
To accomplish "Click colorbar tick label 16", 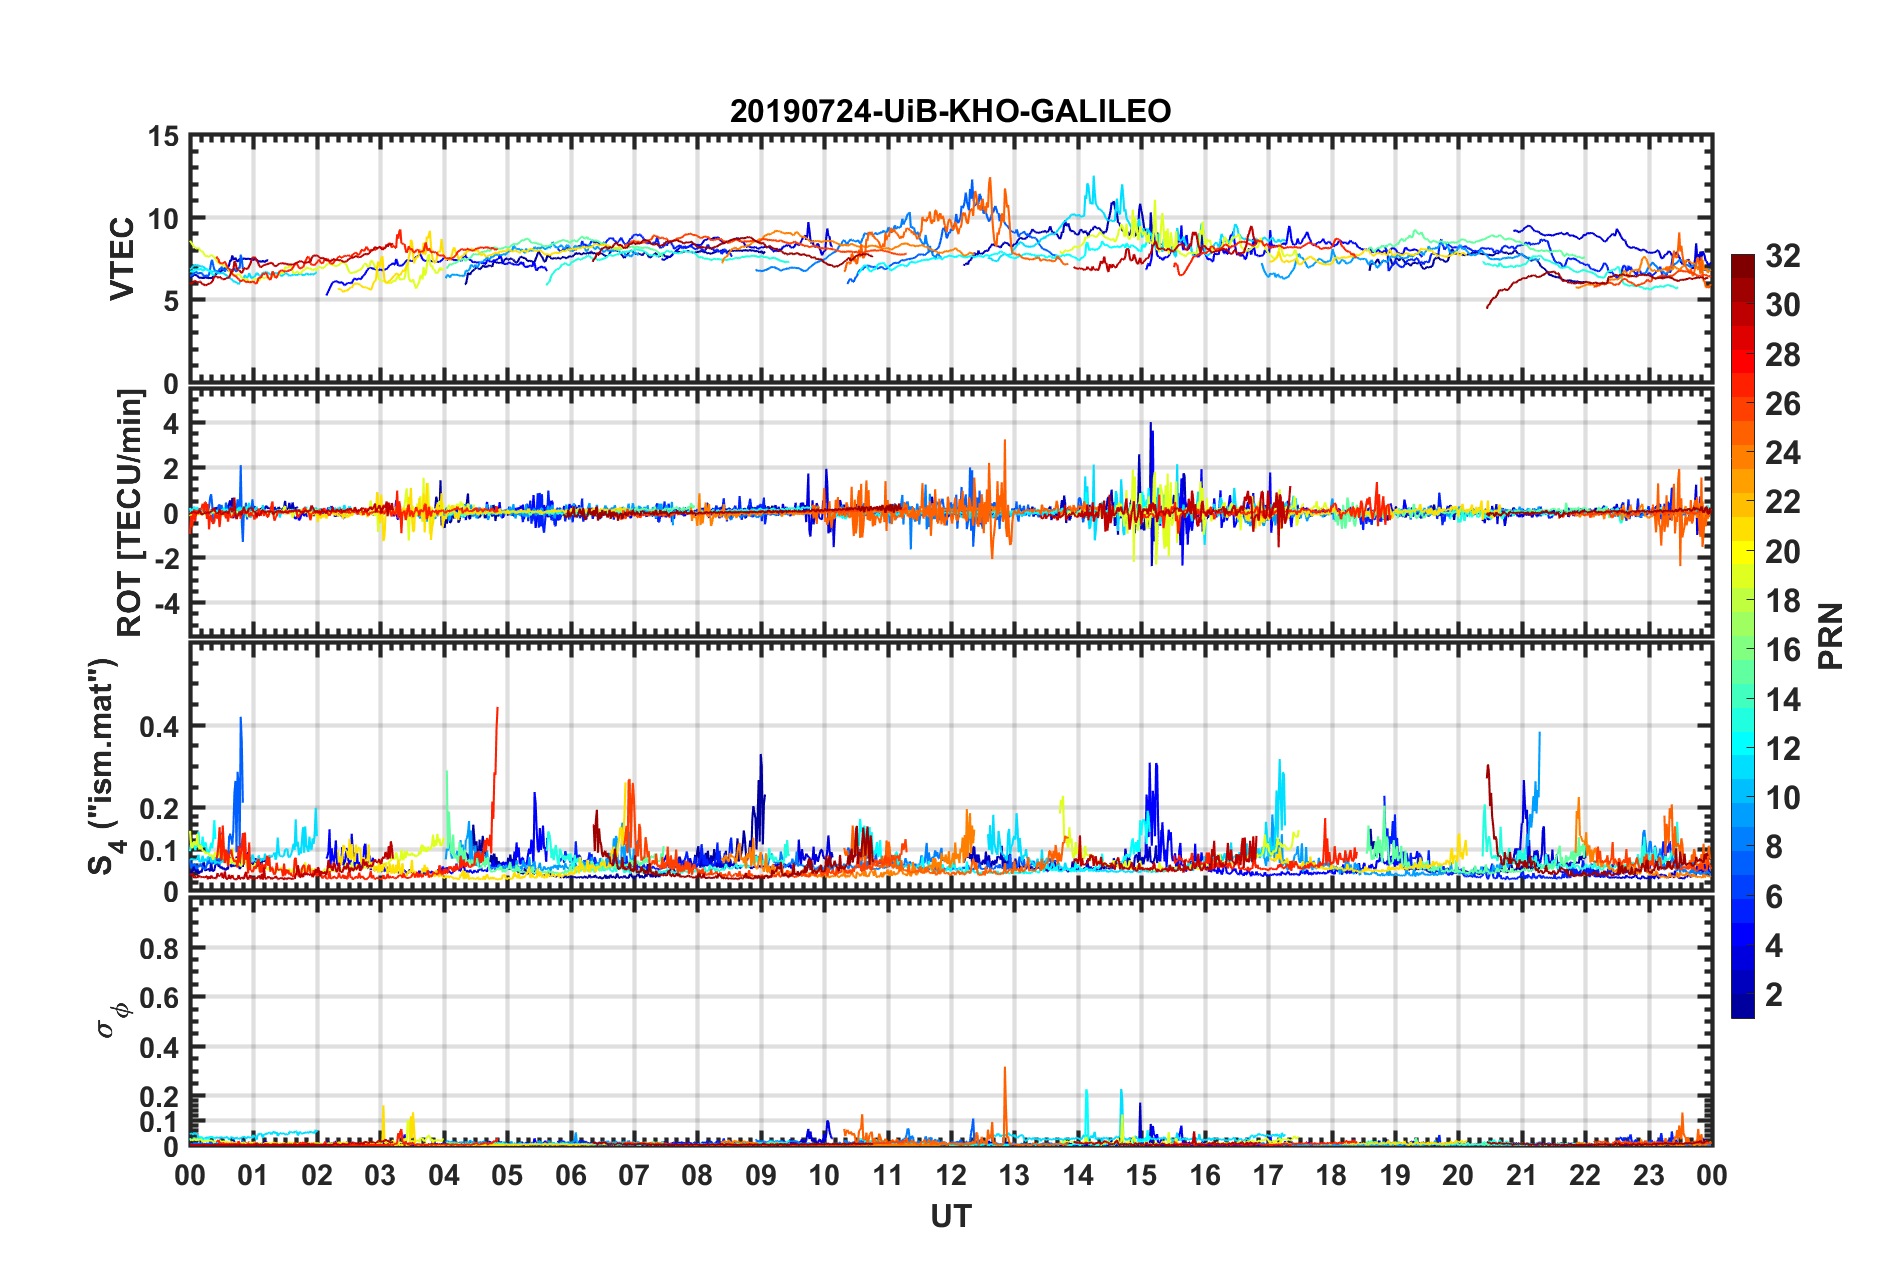I will [1782, 650].
